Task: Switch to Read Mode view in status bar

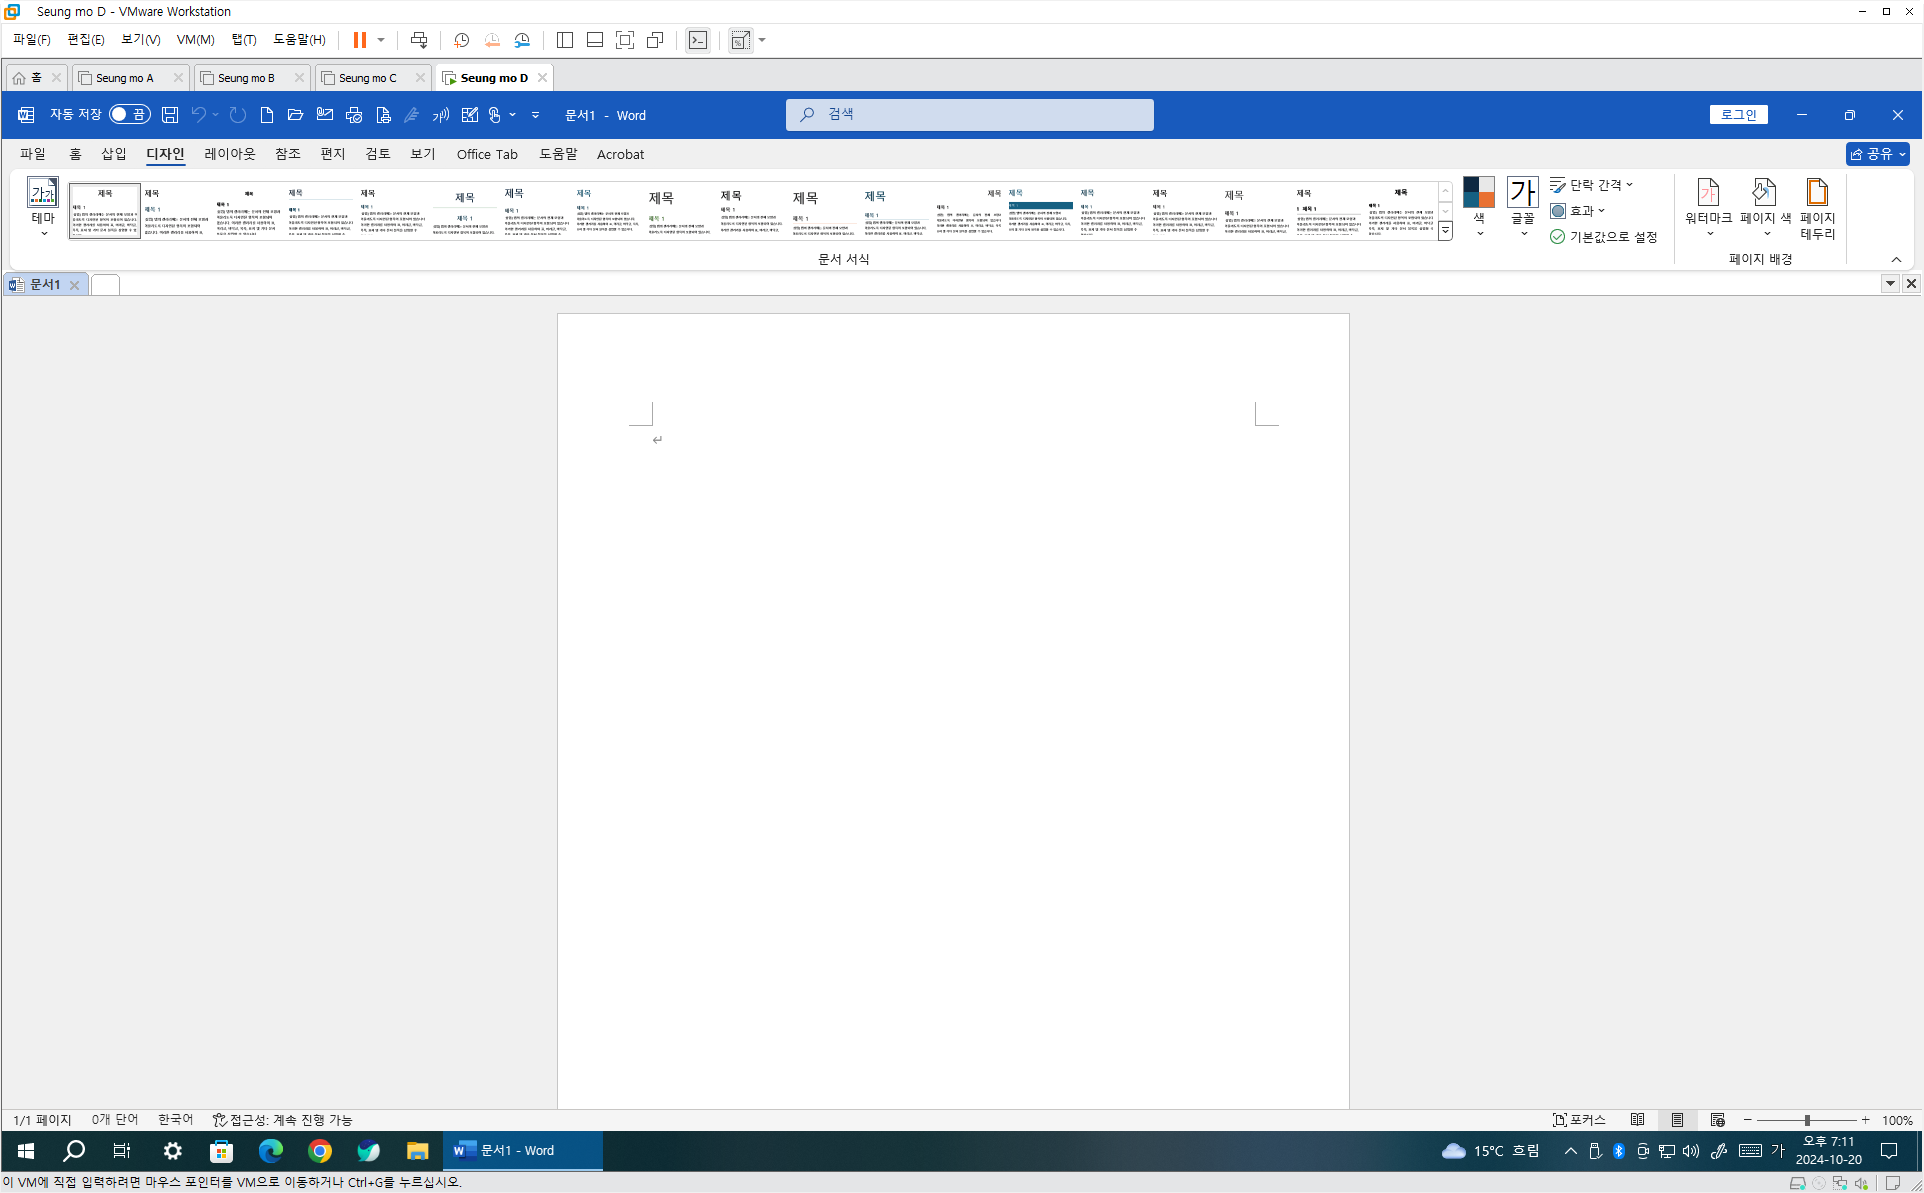Action: 1637,1120
